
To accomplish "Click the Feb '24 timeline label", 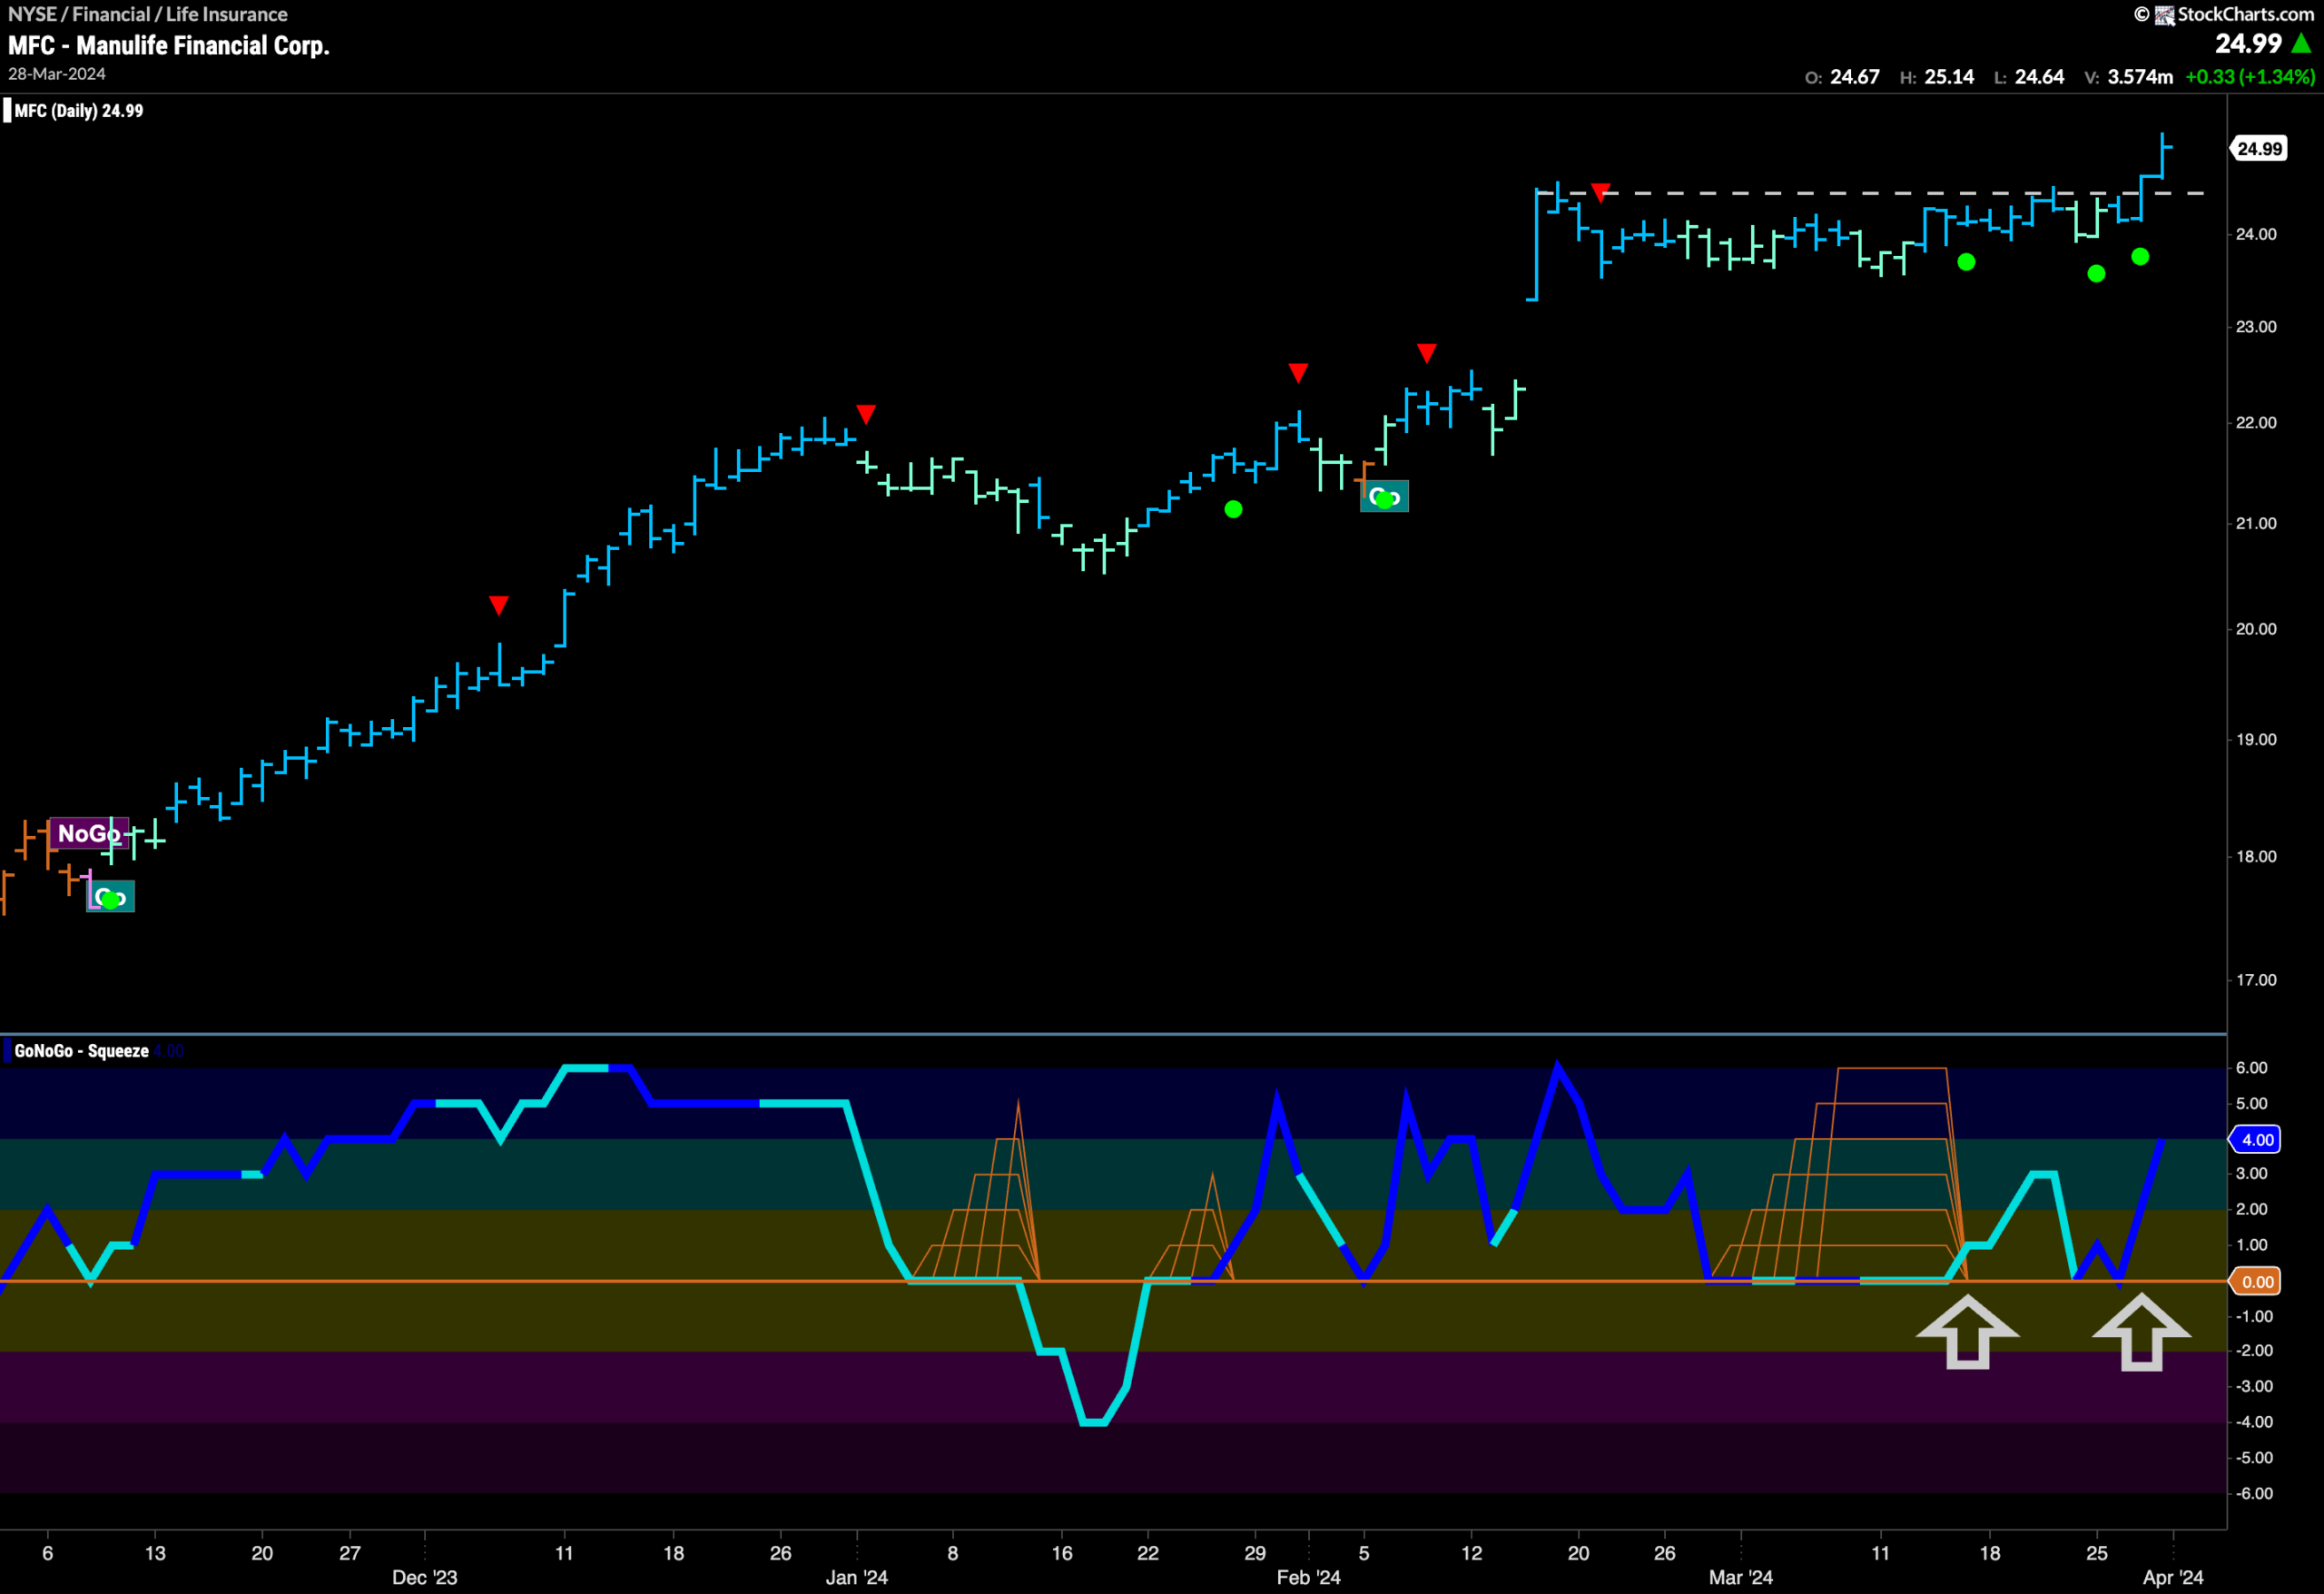I will pos(1308,1577).
